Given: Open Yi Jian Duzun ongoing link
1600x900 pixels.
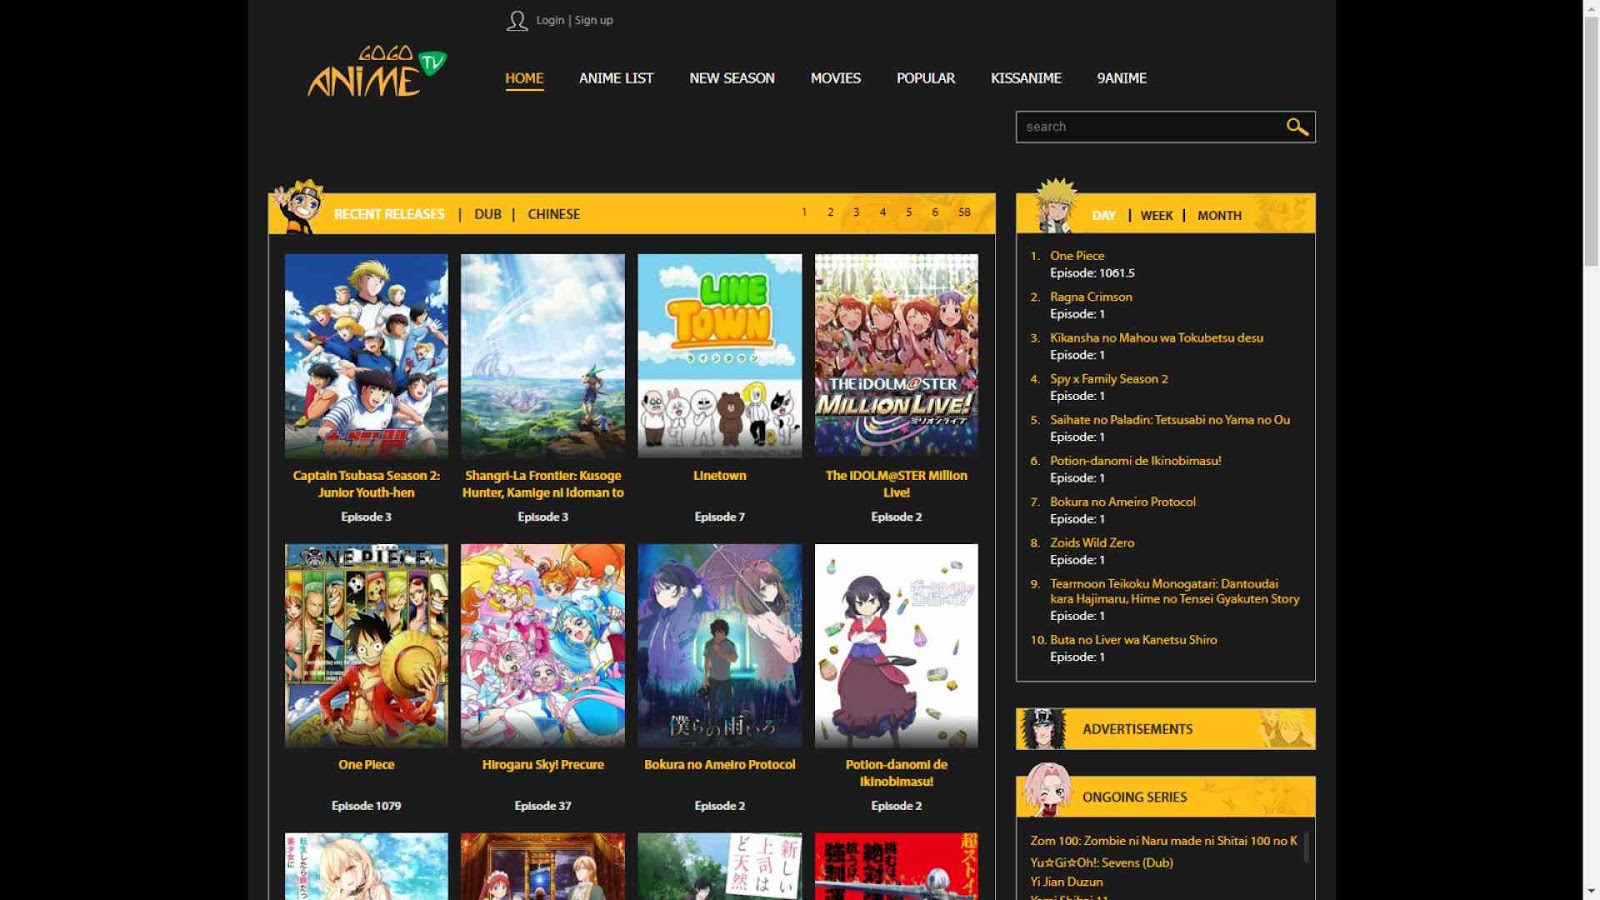Looking at the screenshot, I should coord(1067,882).
